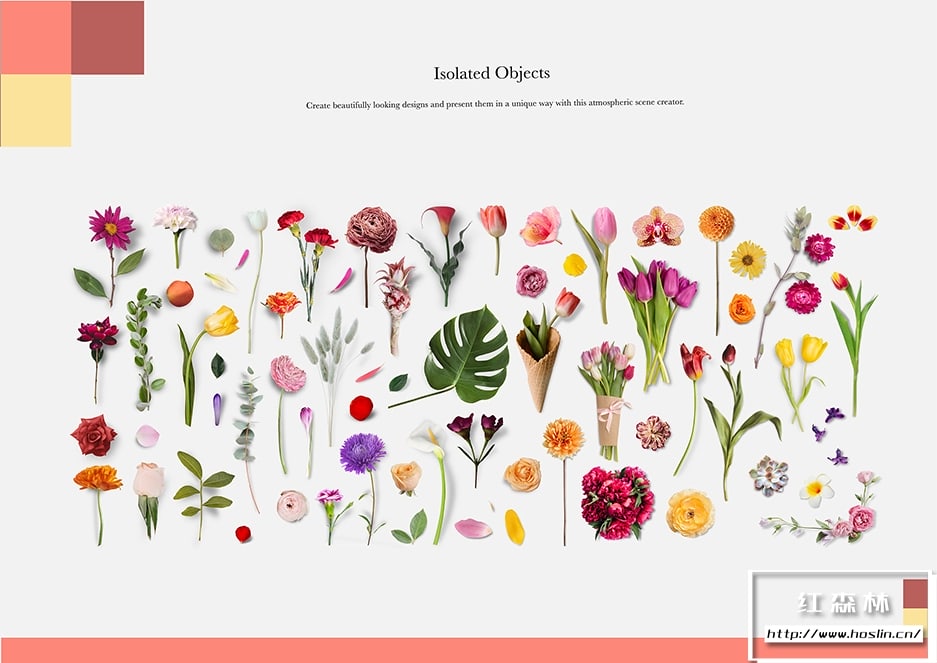This screenshot has width=937, height=663.
Task: Select the red rose head
Action: pyautogui.click(x=94, y=435)
